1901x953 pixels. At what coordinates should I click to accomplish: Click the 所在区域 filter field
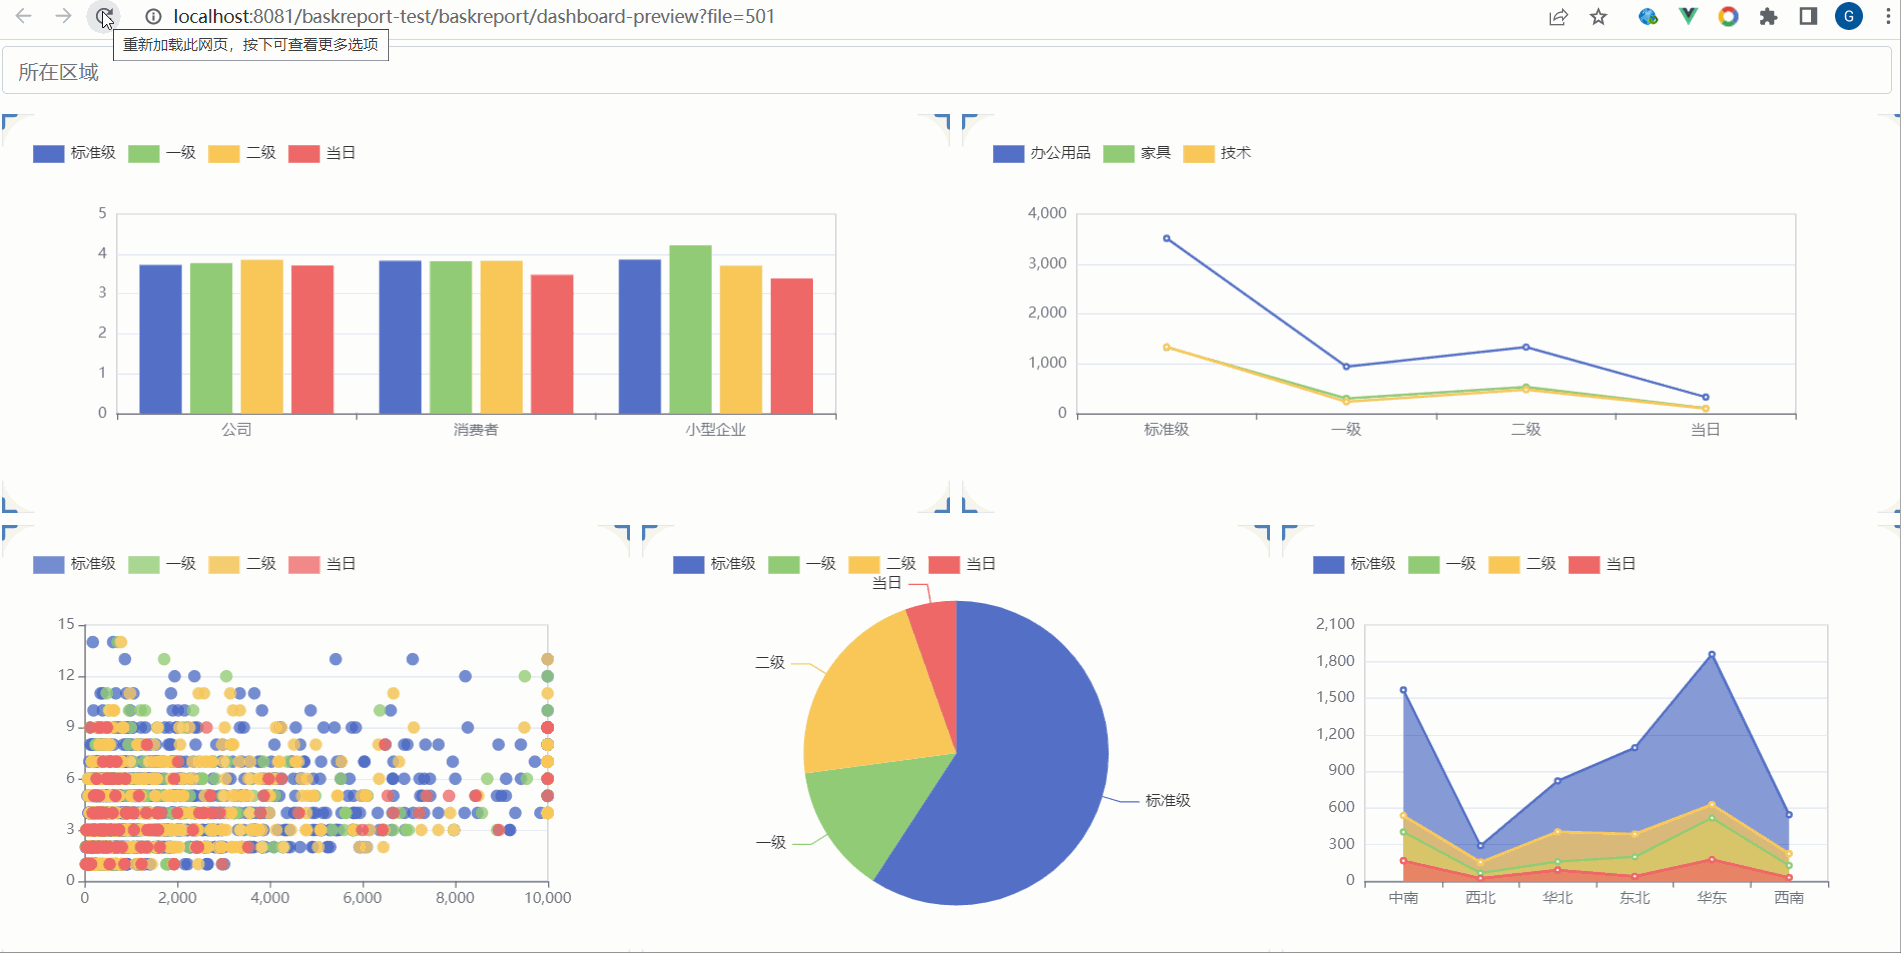click(x=946, y=72)
